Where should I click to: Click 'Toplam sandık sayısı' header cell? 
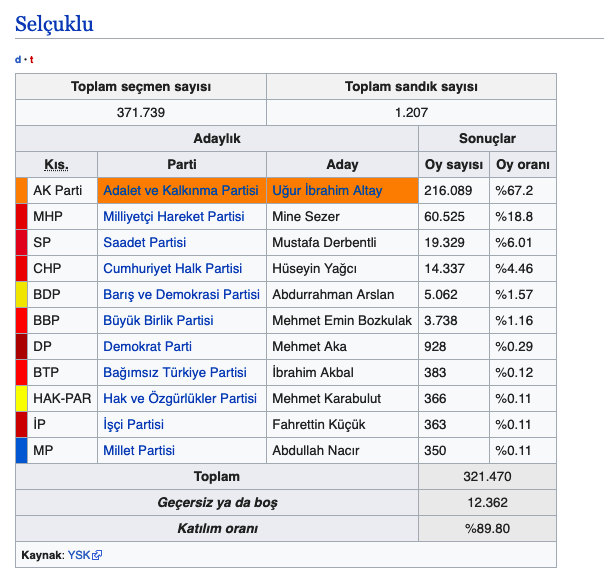click(x=411, y=87)
